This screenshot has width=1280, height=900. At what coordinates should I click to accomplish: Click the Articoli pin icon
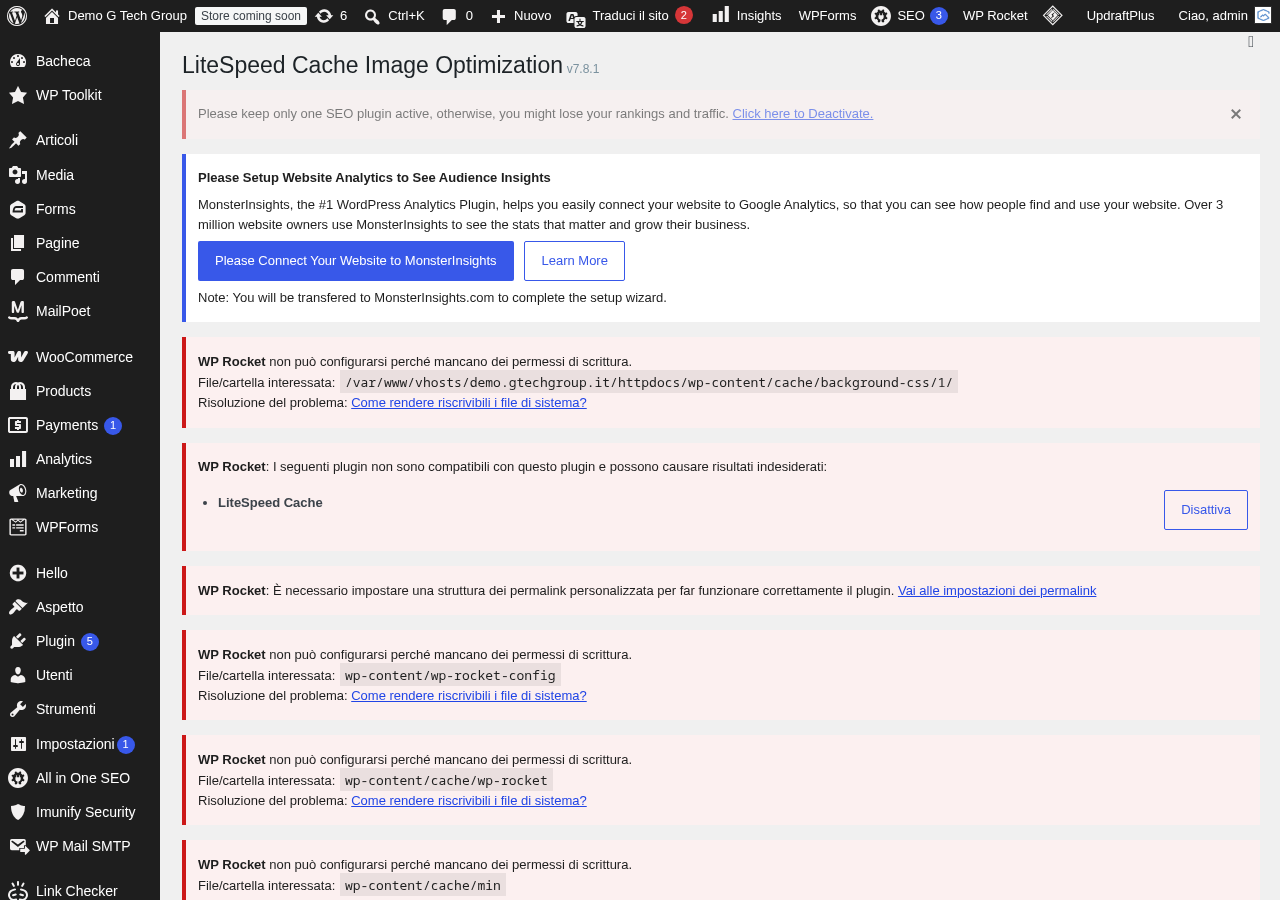(x=18, y=140)
